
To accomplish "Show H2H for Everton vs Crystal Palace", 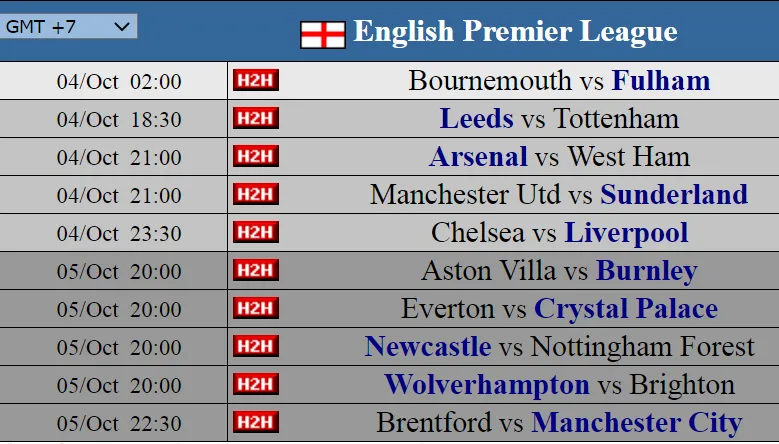I will click(255, 308).
